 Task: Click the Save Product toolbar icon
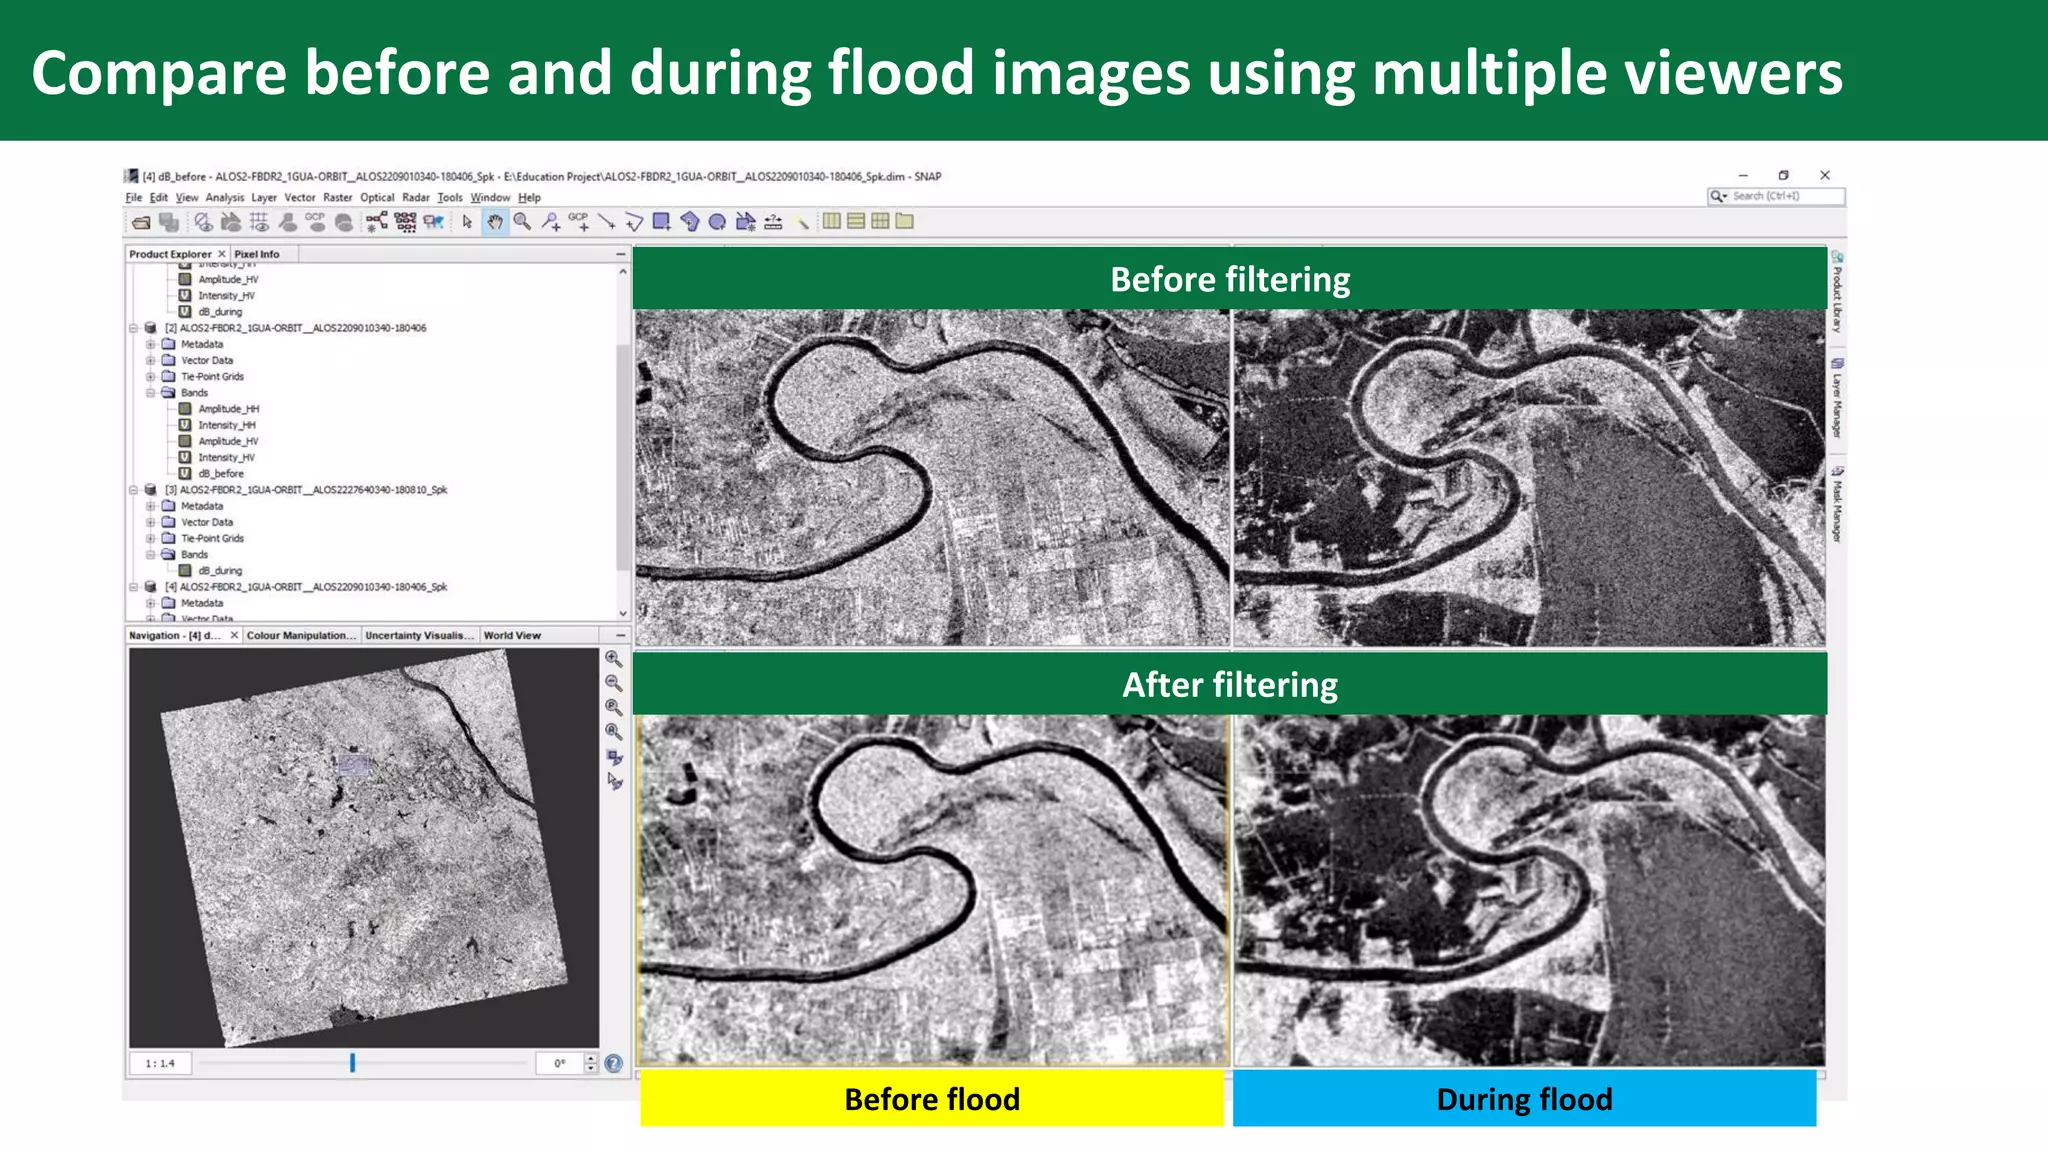click(x=169, y=222)
